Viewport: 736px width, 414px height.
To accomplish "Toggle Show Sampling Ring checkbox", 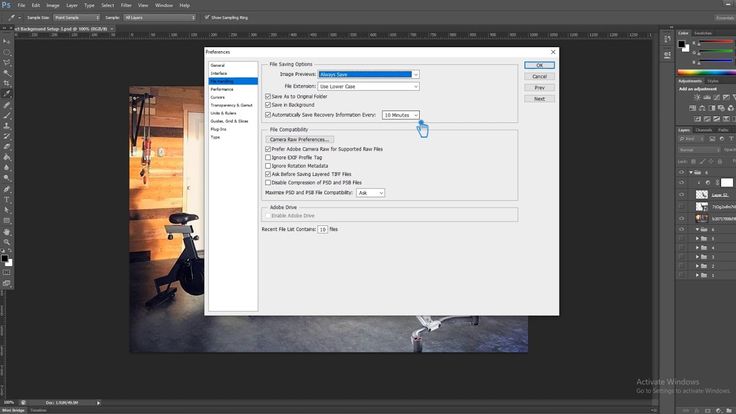I will pos(207,18).
